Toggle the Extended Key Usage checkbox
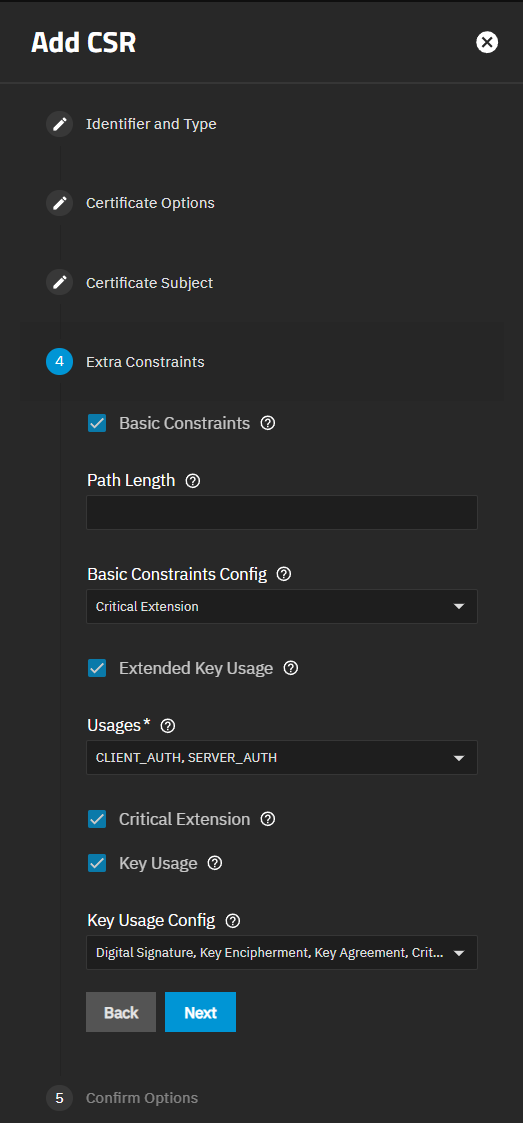This screenshot has width=523, height=1123. click(x=97, y=668)
